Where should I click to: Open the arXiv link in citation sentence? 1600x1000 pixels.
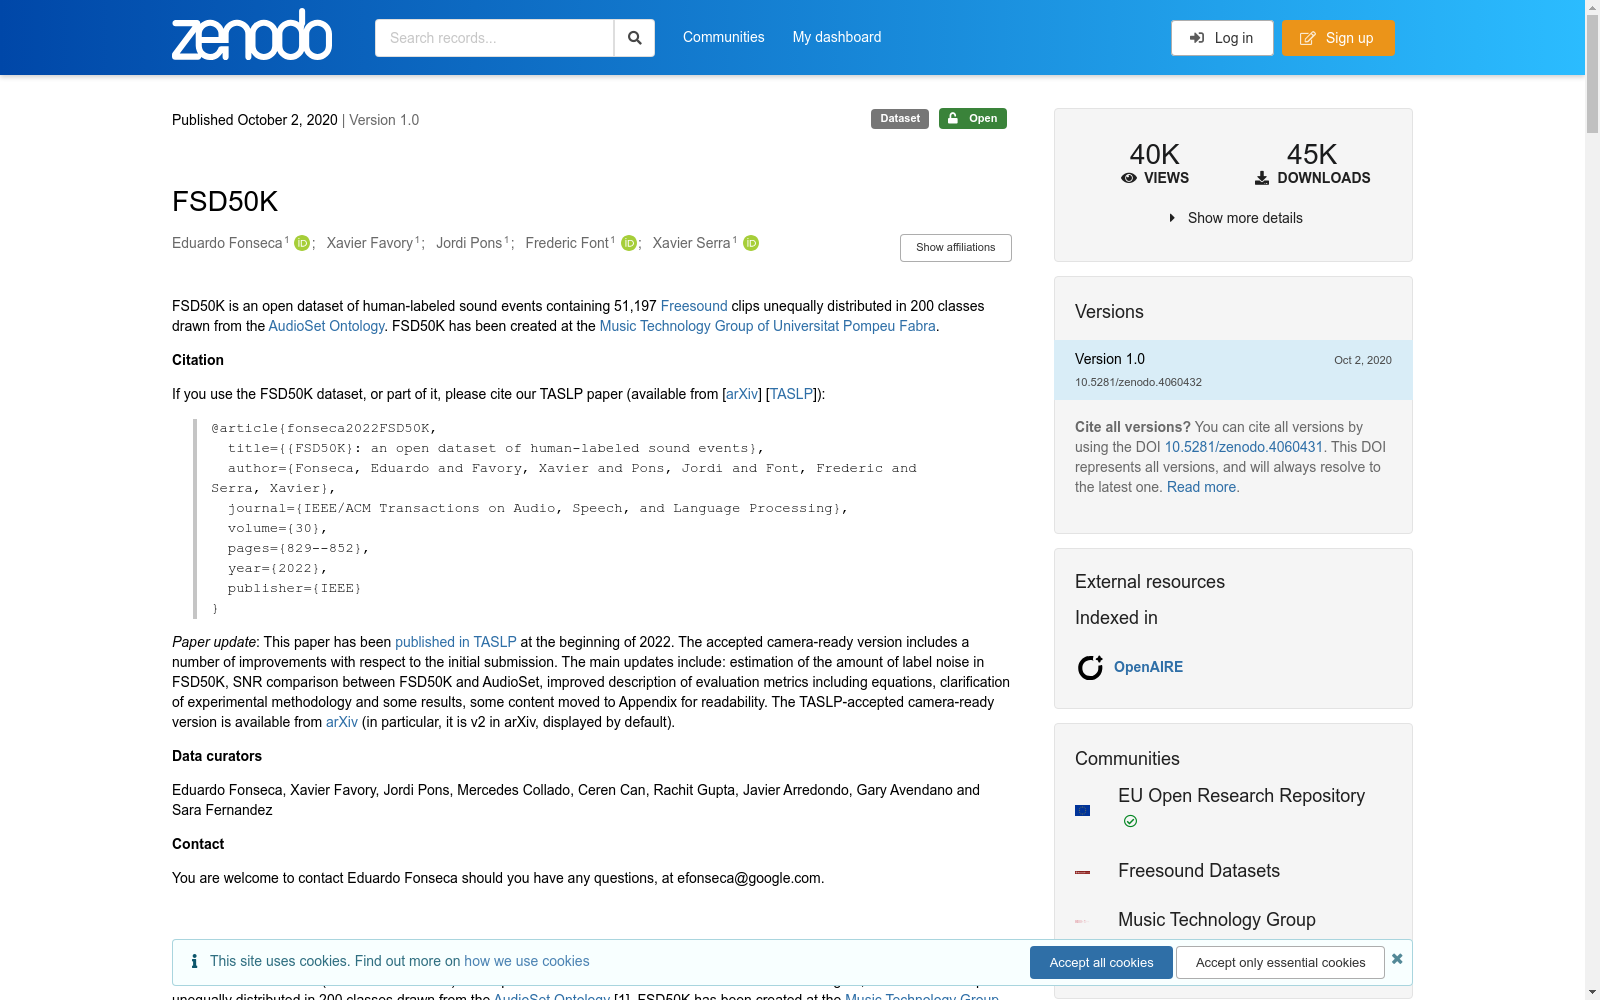click(742, 394)
